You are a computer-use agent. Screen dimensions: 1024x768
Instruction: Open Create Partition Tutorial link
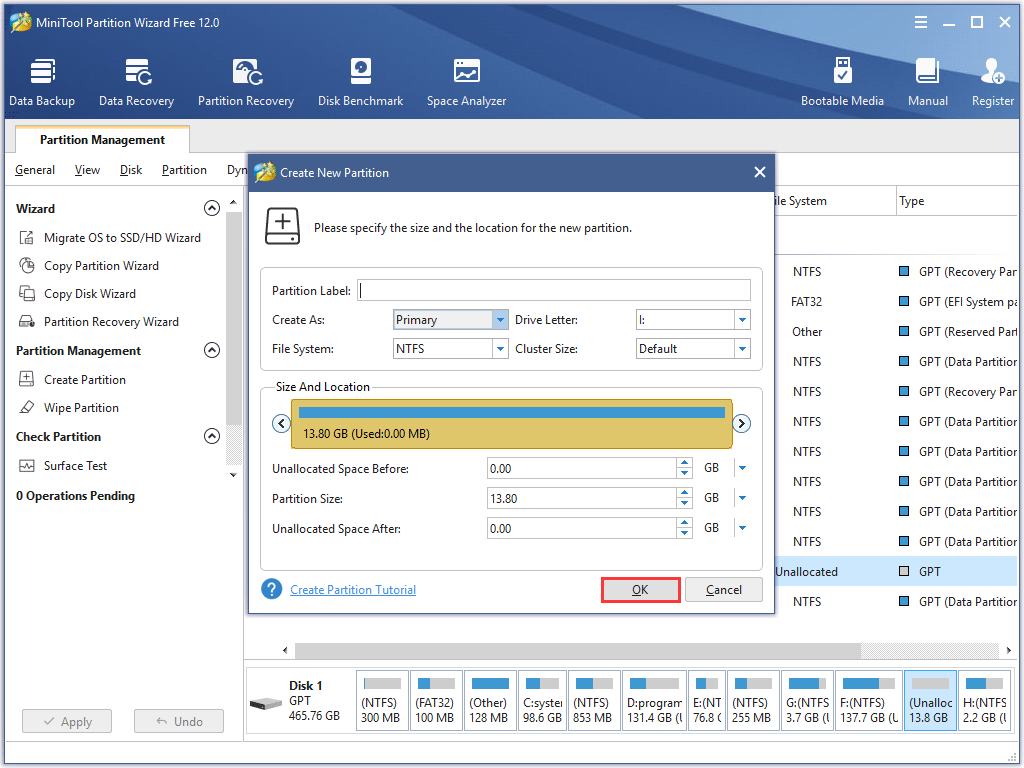coord(353,590)
